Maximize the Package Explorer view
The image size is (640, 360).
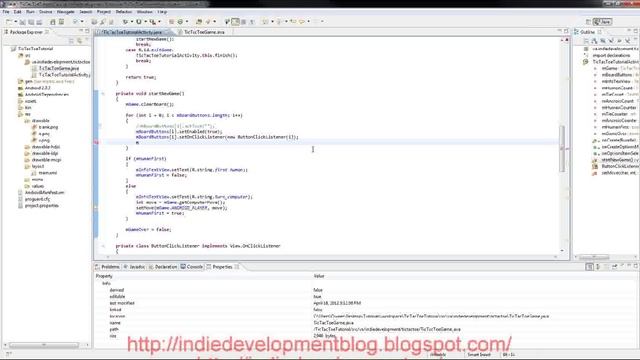point(87,31)
